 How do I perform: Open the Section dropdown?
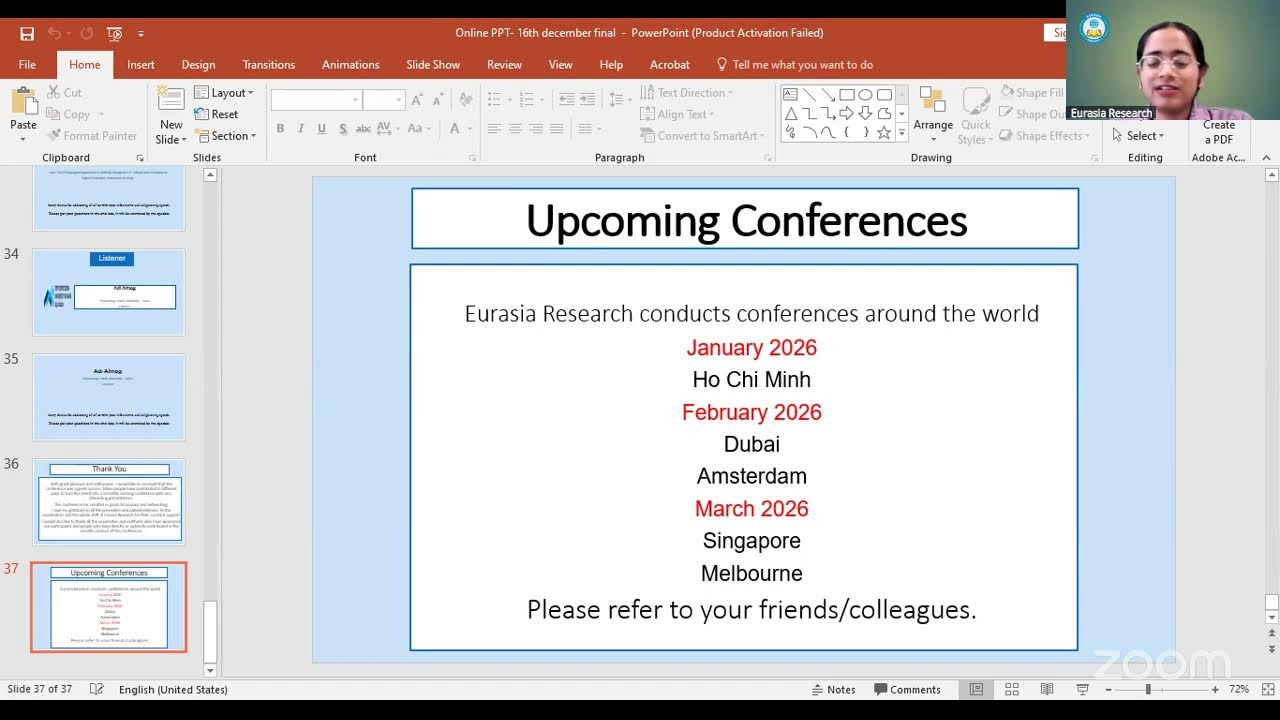pos(225,136)
